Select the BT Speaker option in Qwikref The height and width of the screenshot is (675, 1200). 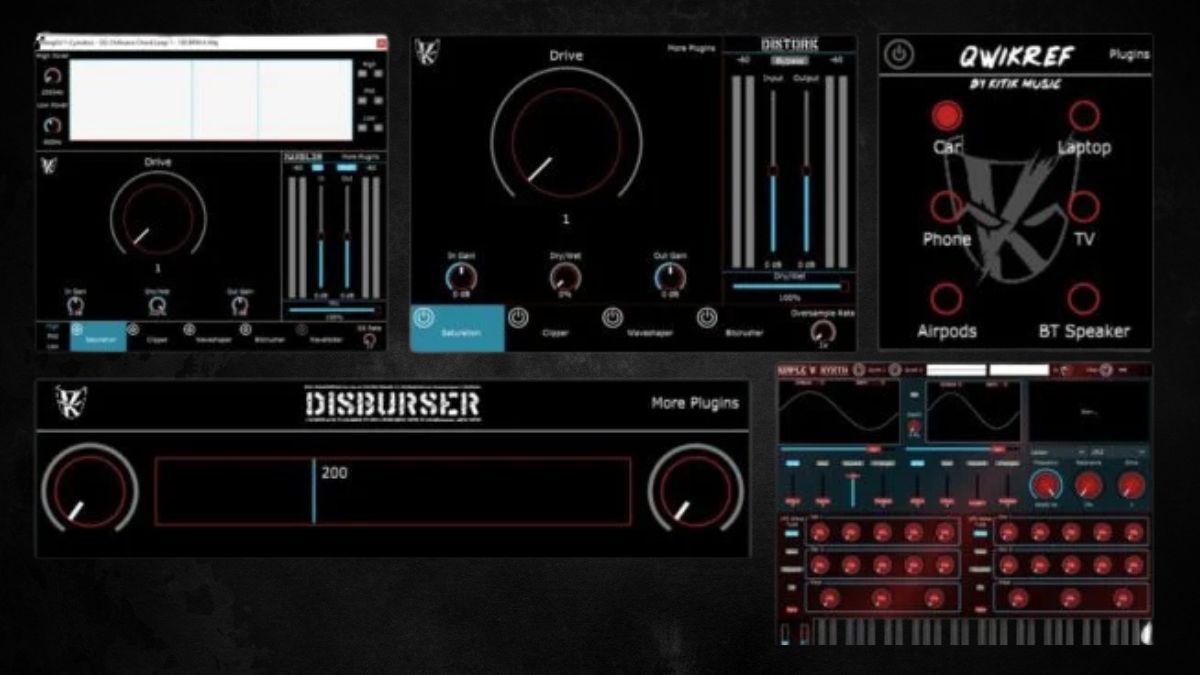(1083, 299)
